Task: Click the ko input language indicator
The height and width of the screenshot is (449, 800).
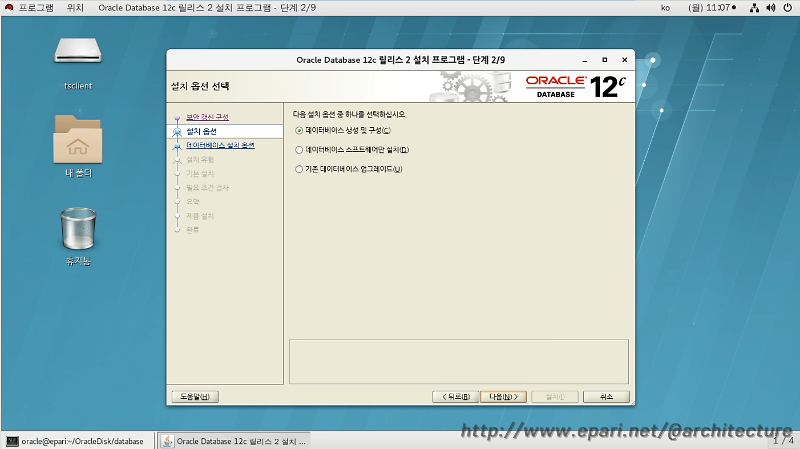Action: click(665, 8)
